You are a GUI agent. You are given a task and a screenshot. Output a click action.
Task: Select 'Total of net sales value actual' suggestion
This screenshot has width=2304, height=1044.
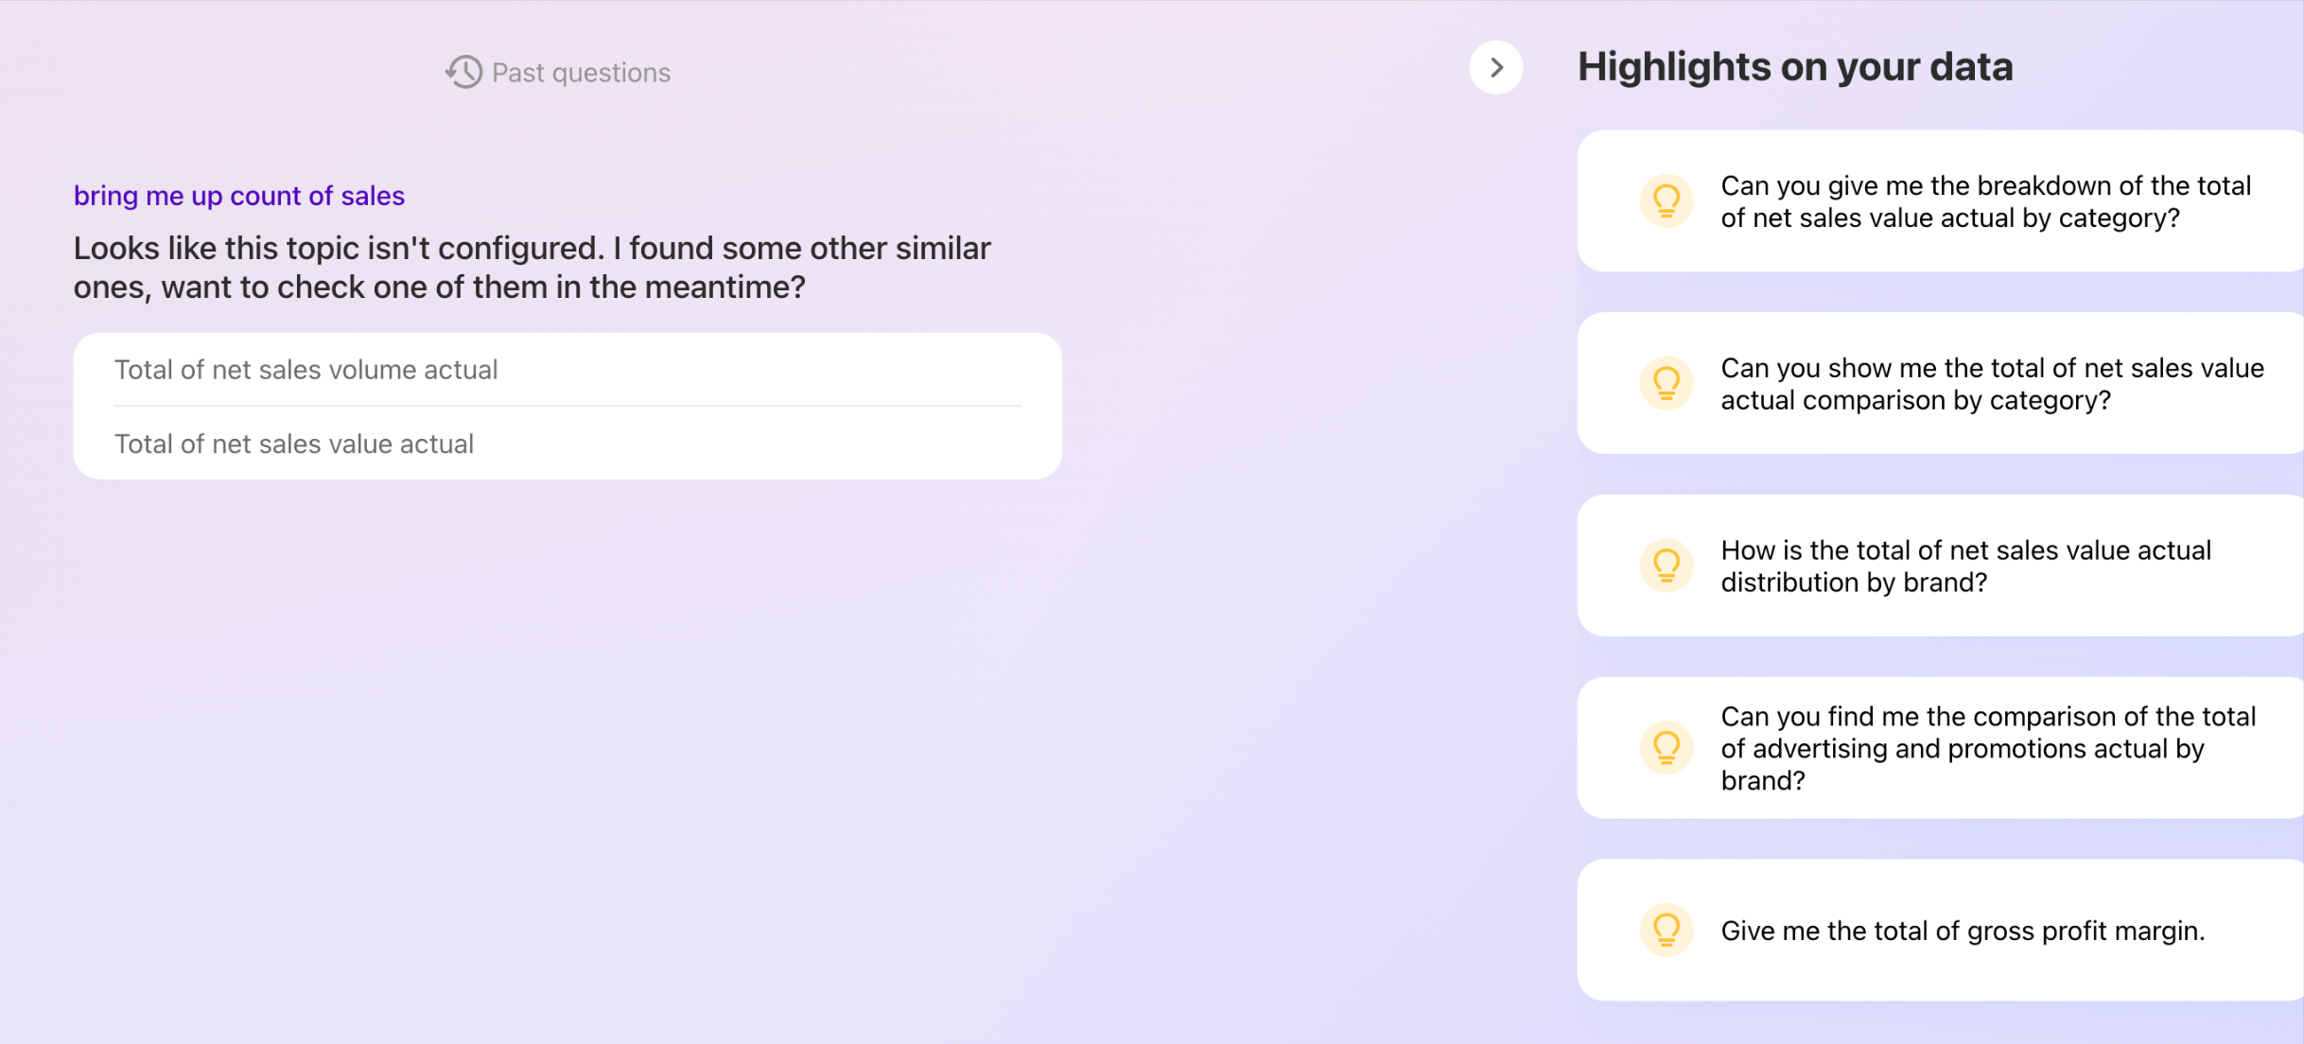coord(294,444)
